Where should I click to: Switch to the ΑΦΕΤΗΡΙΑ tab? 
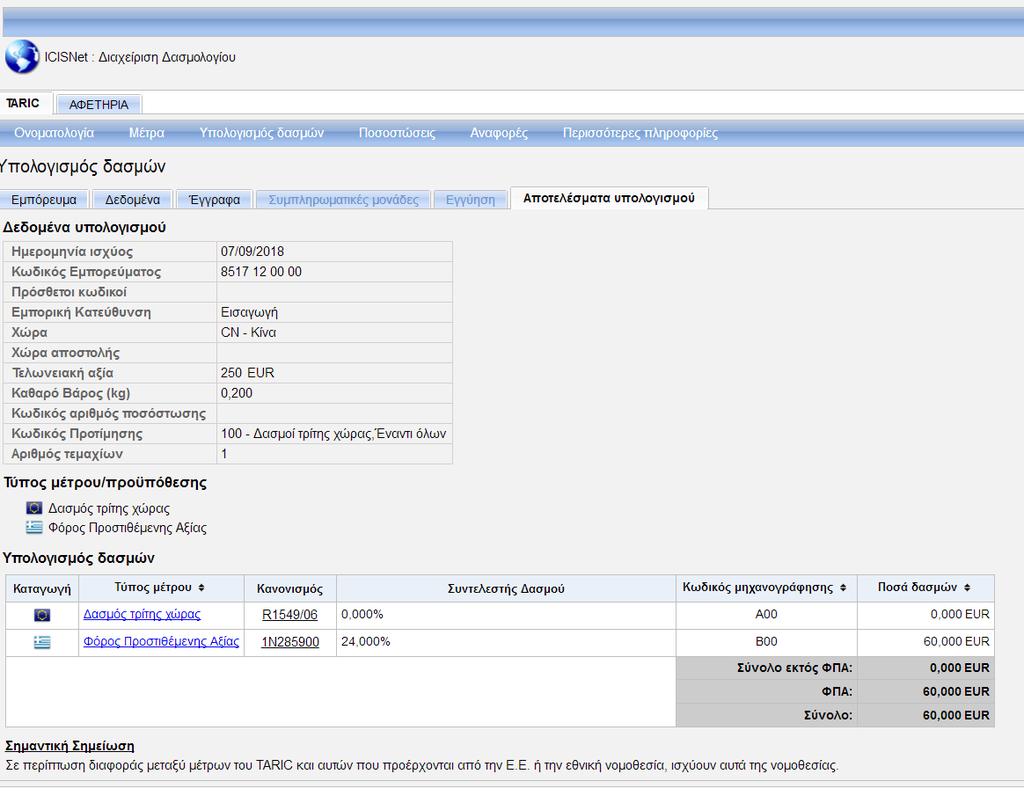coord(99,104)
